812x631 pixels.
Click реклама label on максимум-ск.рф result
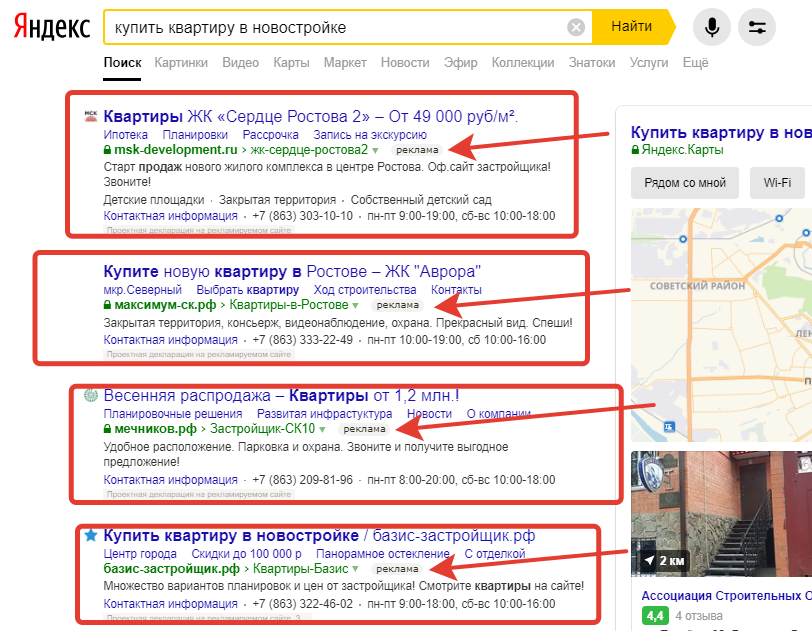397,305
